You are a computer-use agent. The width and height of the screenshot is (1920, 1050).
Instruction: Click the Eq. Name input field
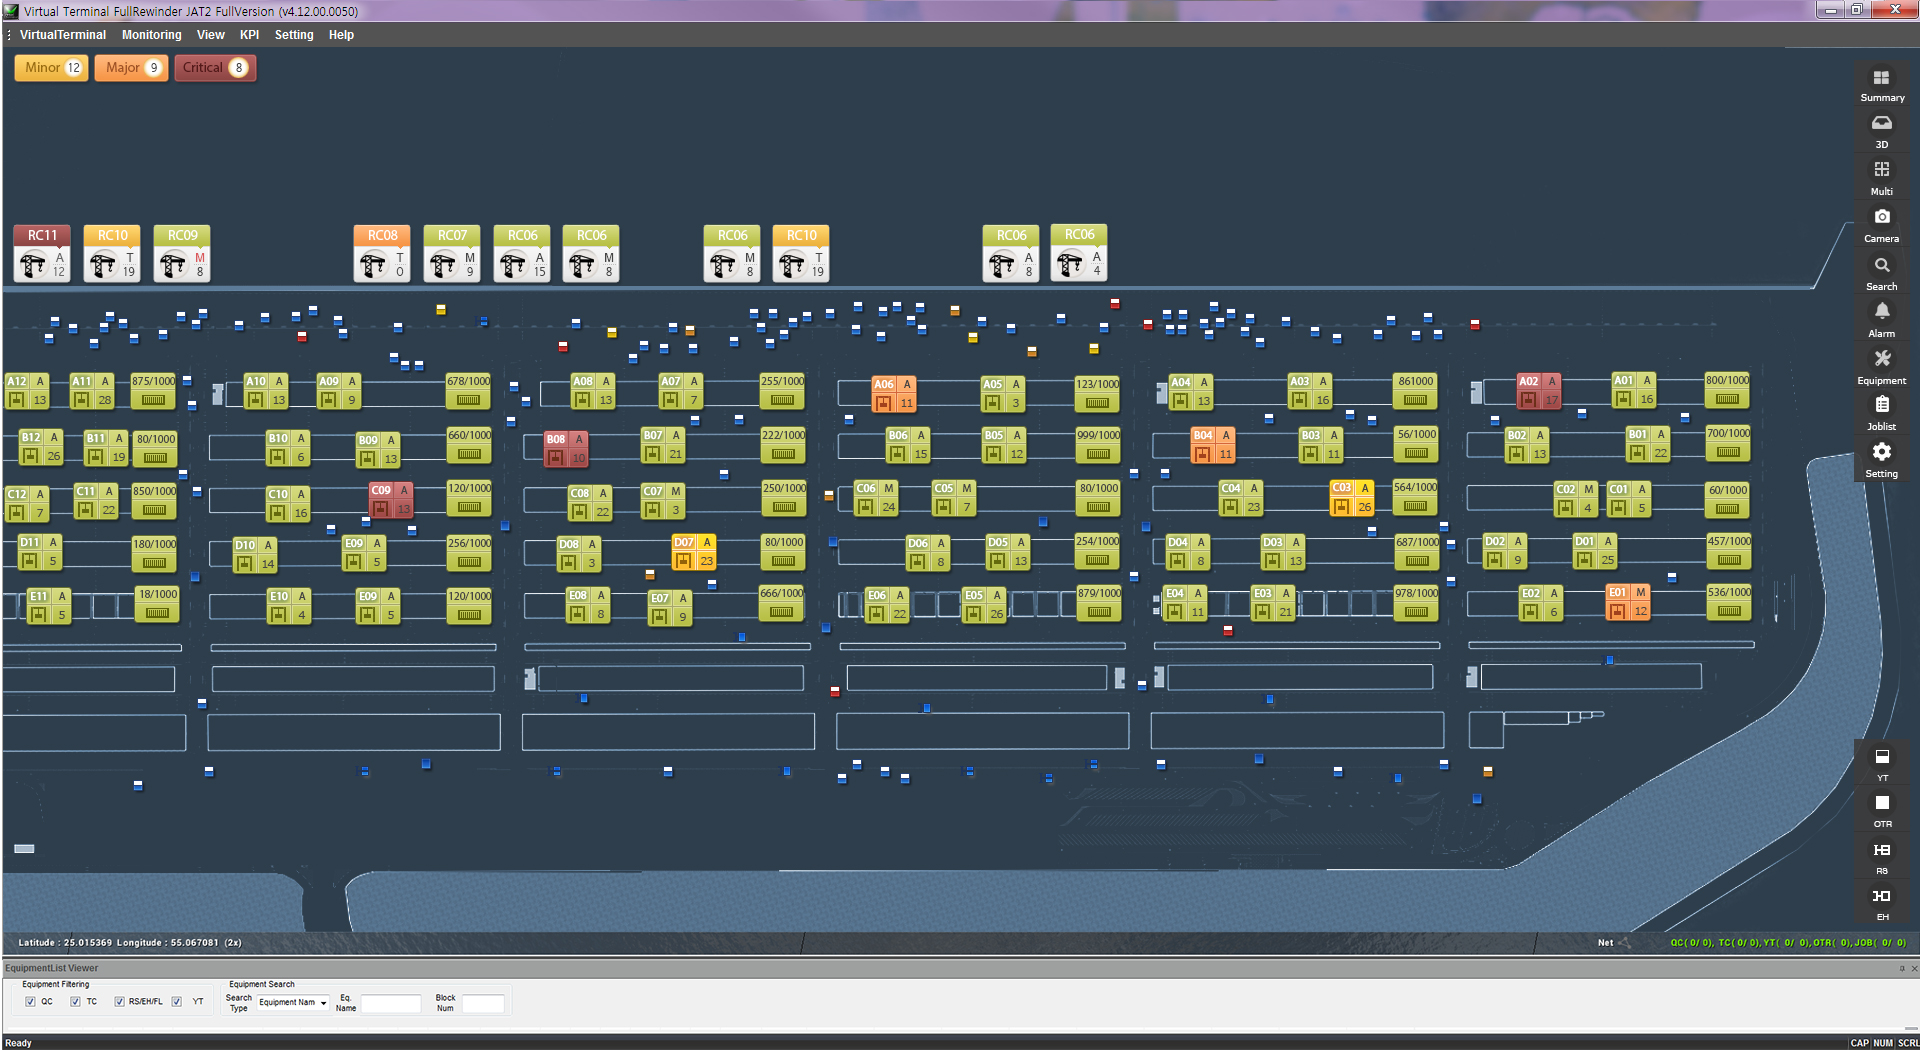point(390,1004)
